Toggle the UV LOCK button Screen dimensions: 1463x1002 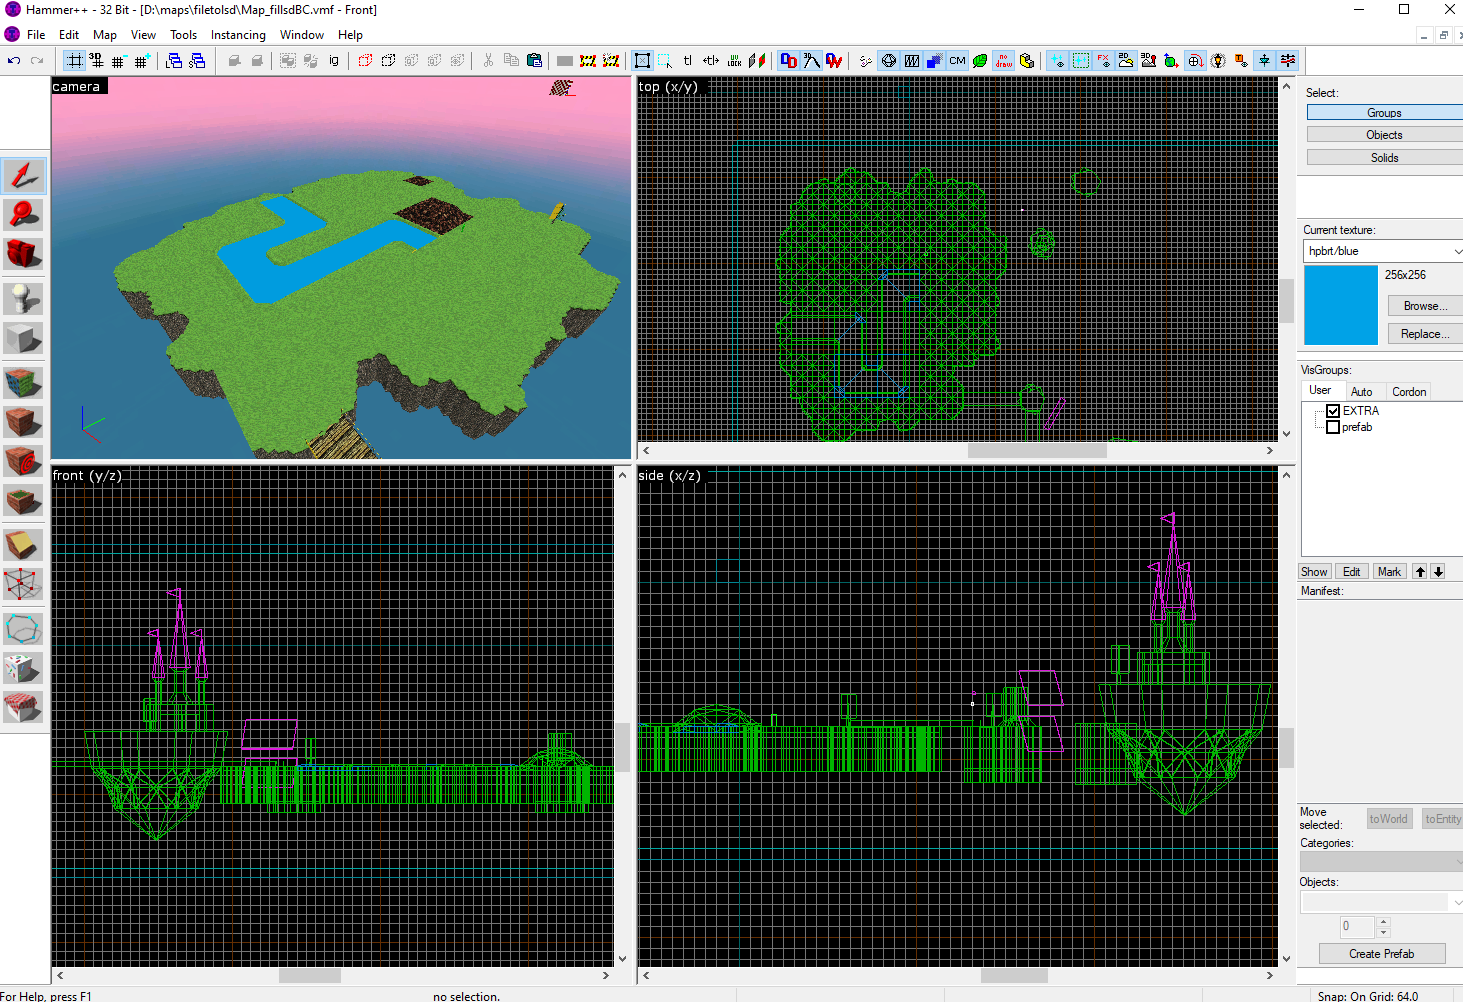(734, 61)
